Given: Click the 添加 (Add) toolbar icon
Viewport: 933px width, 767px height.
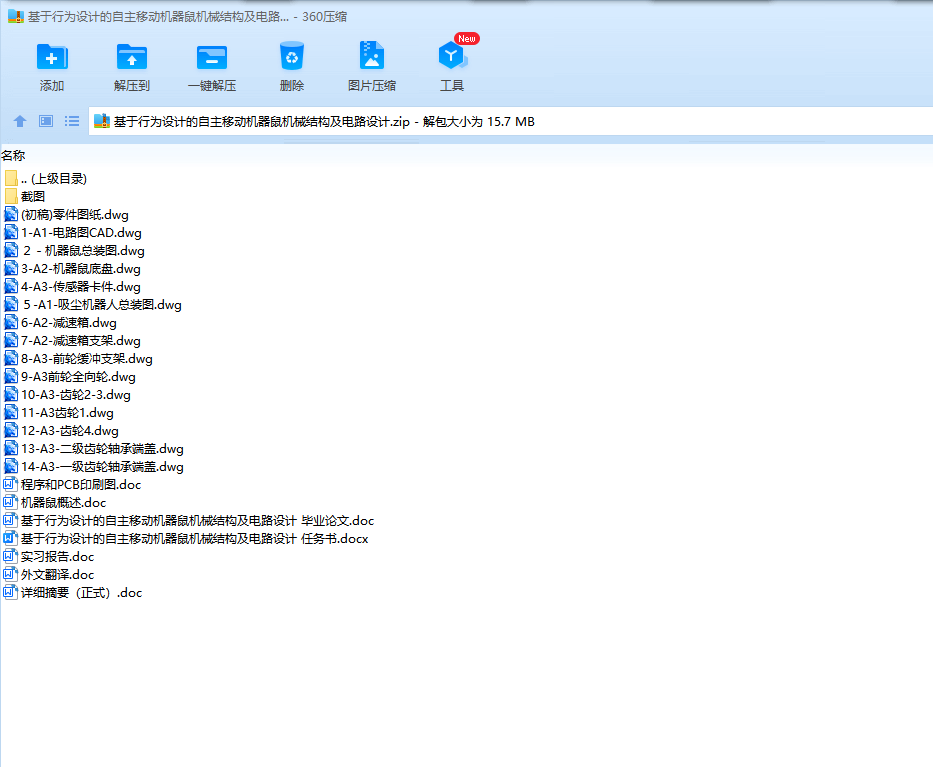Looking at the screenshot, I should click(52, 58).
